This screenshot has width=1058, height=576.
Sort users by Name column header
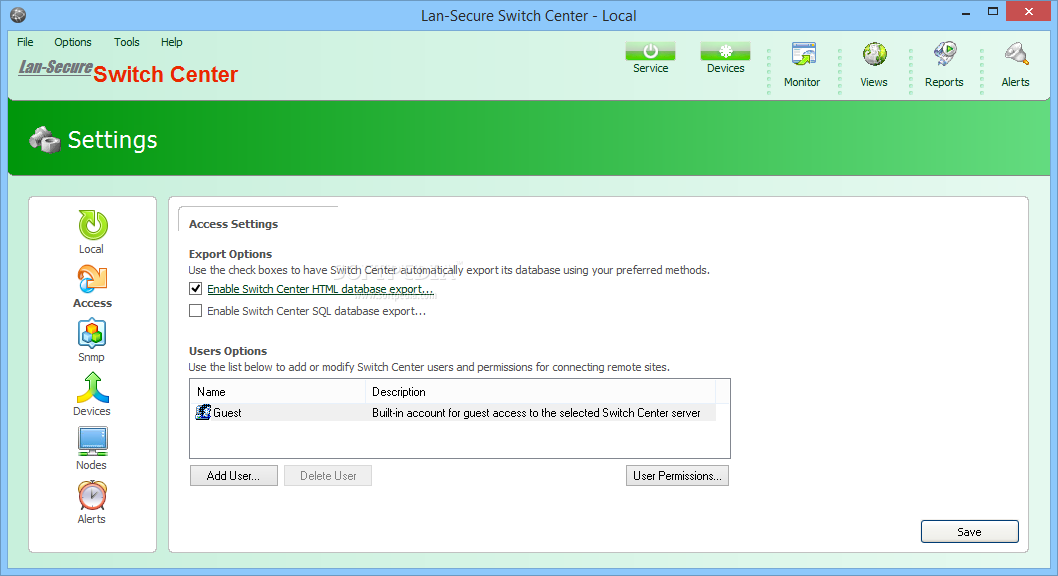(277, 391)
